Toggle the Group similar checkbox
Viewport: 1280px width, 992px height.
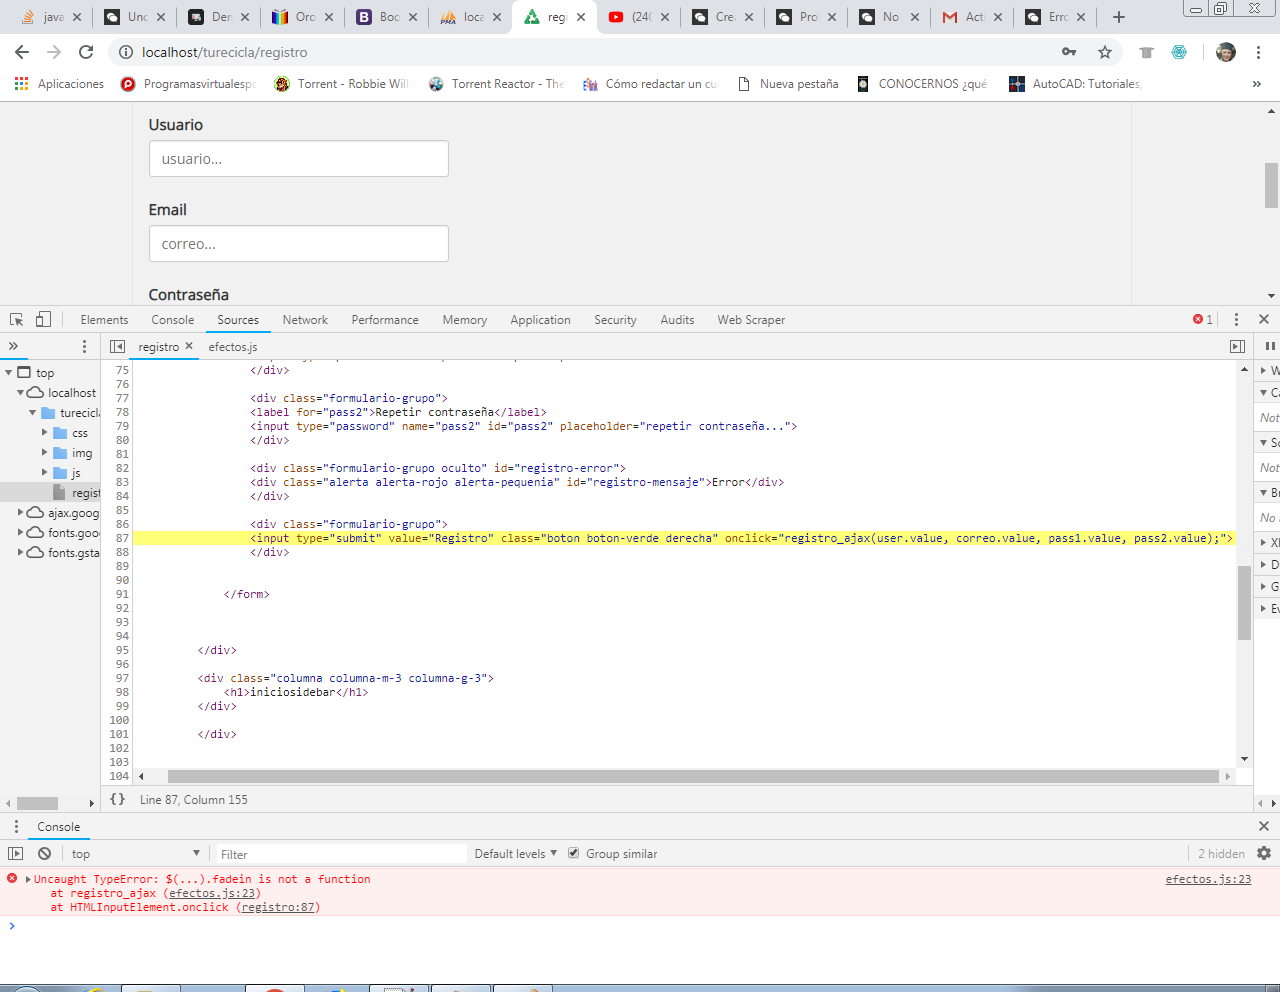pos(574,853)
